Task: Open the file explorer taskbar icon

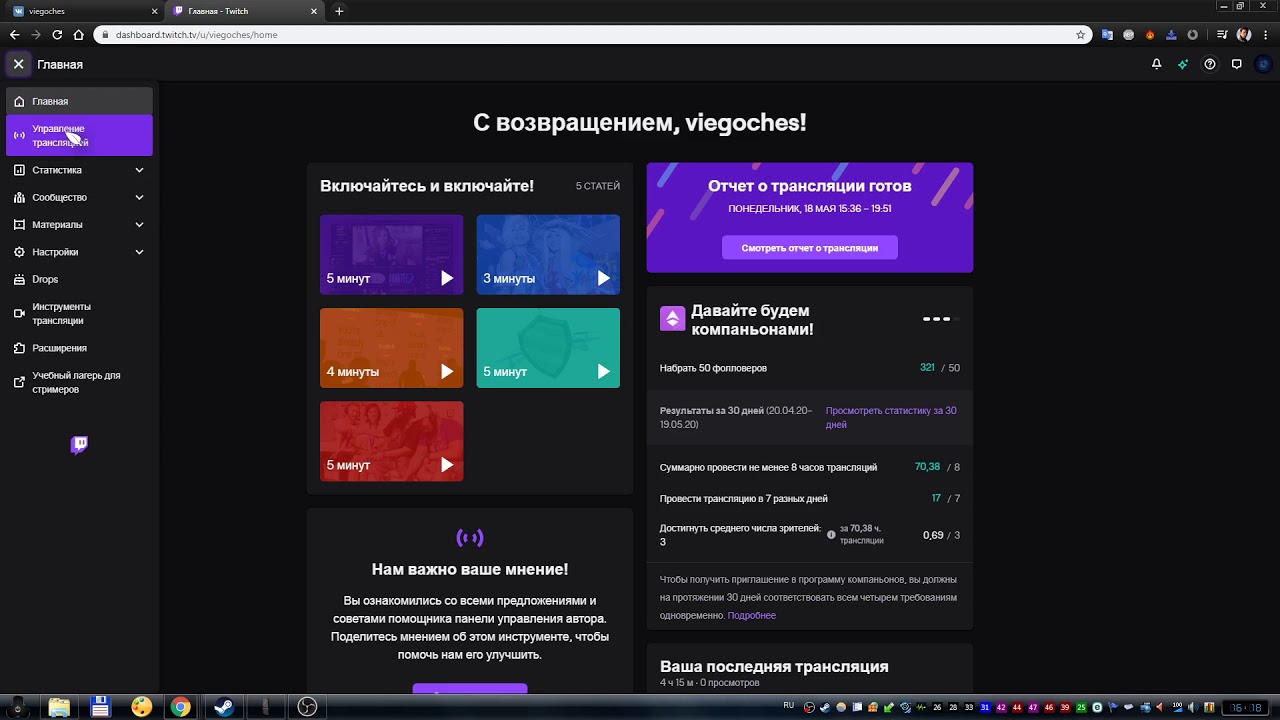Action: tap(59, 708)
